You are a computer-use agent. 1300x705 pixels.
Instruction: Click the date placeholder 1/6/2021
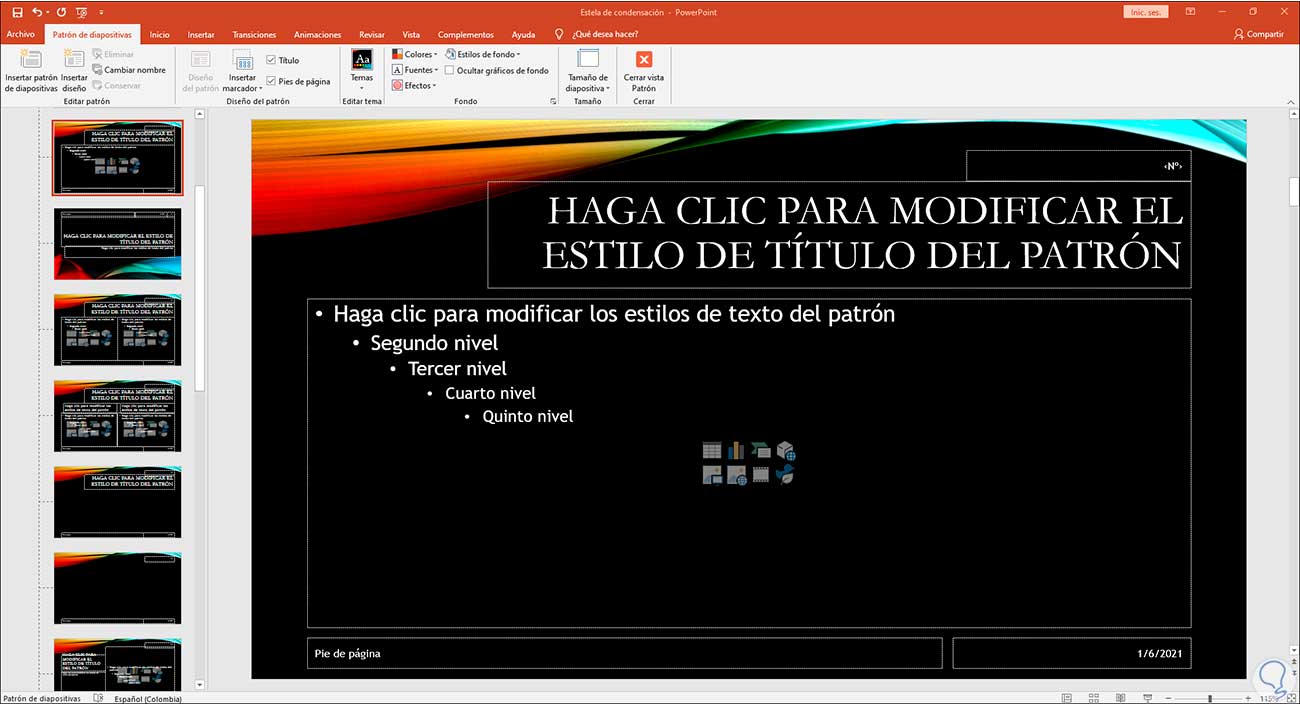1072,653
